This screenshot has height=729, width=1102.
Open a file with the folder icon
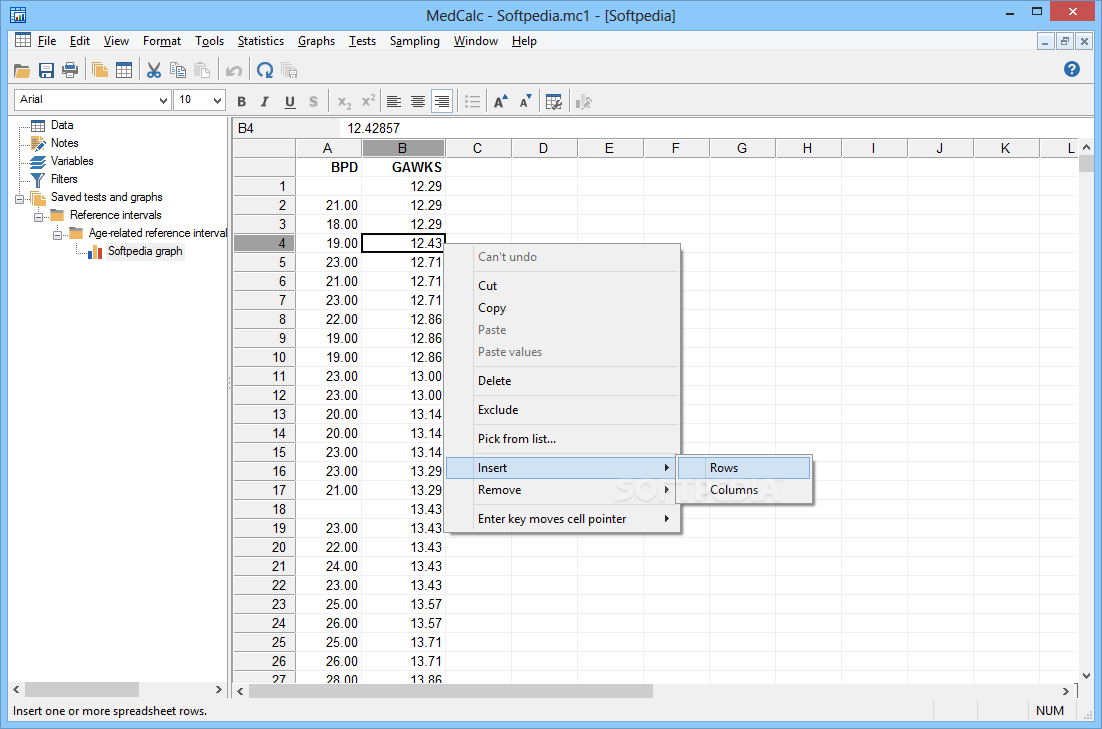[x=22, y=70]
